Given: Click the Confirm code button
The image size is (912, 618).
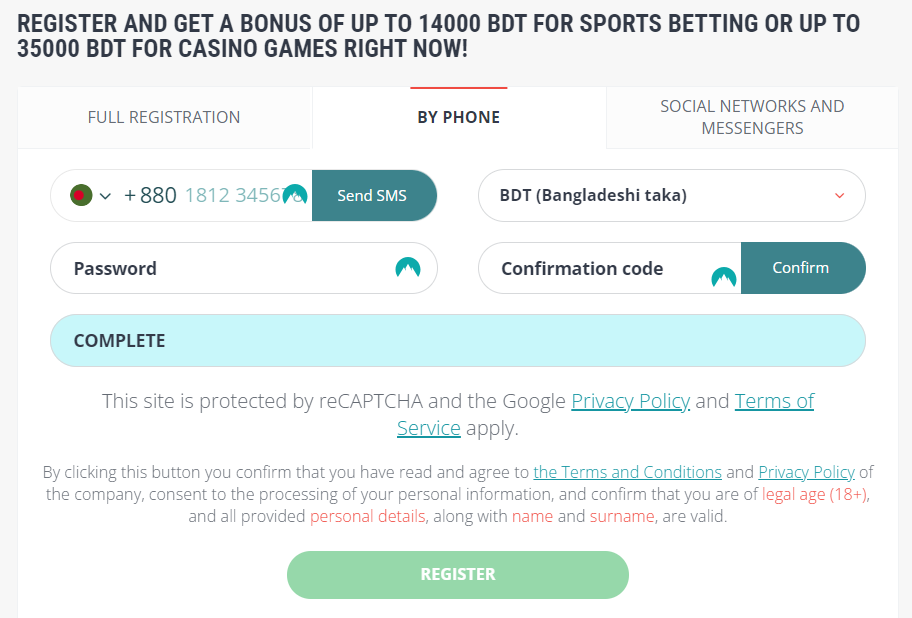Looking at the screenshot, I should (x=802, y=268).
